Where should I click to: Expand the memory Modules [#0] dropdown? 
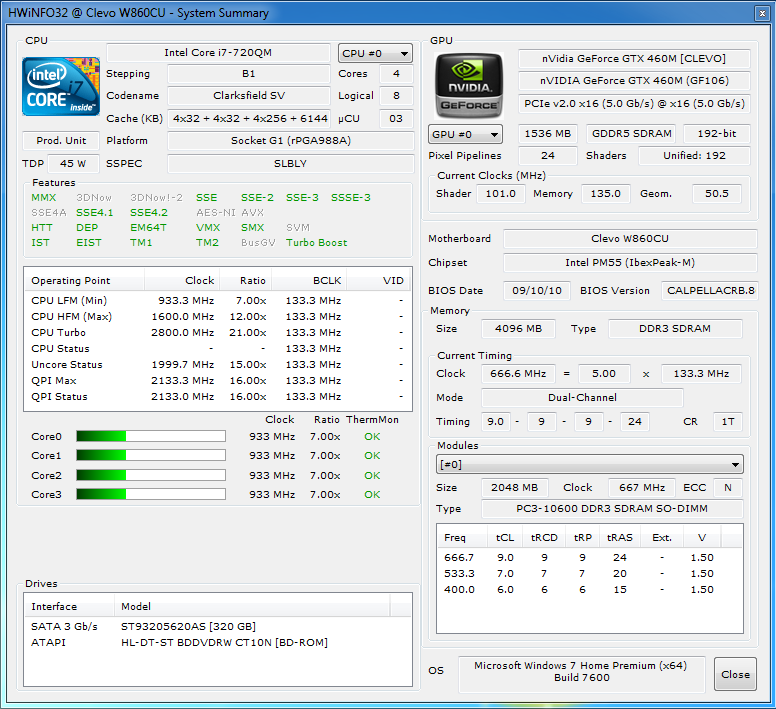pyautogui.click(x=589, y=465)
